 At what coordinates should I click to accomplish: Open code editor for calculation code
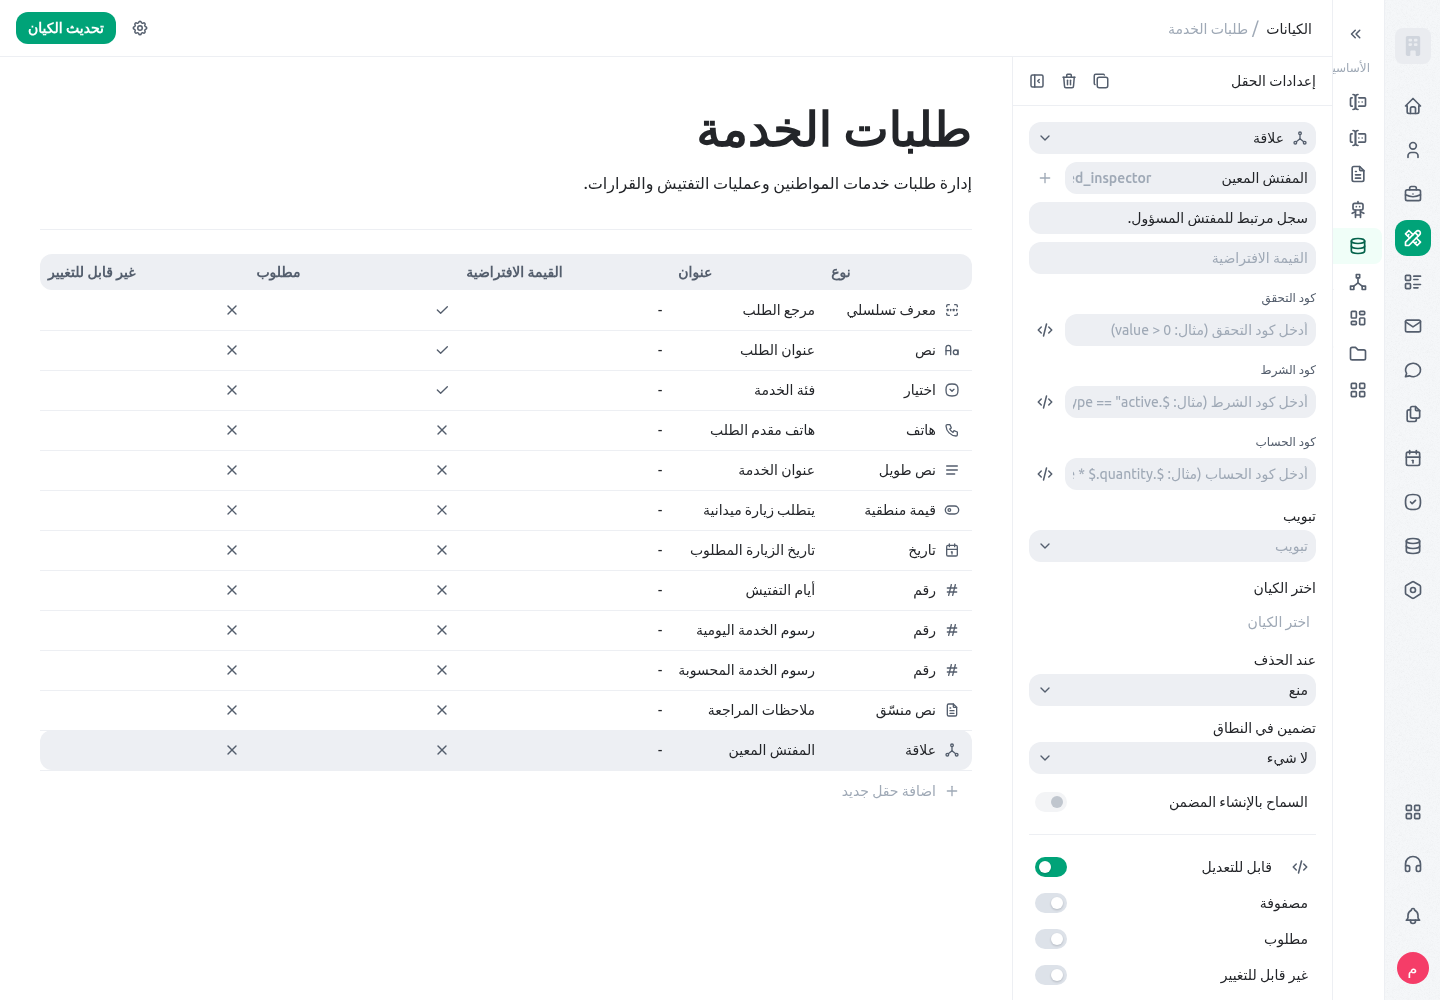(x=1045, y=474)
